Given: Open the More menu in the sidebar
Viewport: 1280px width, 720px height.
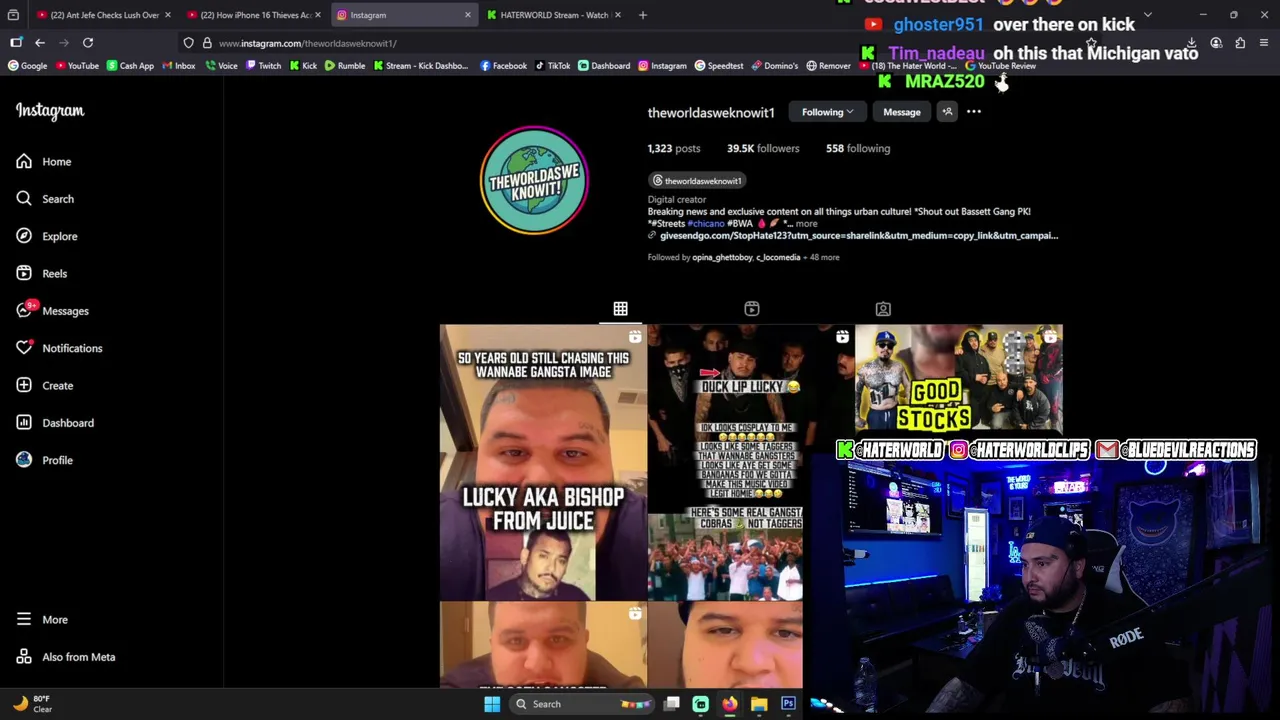Looking at the screenshot, I should click(x=42, y=620).
